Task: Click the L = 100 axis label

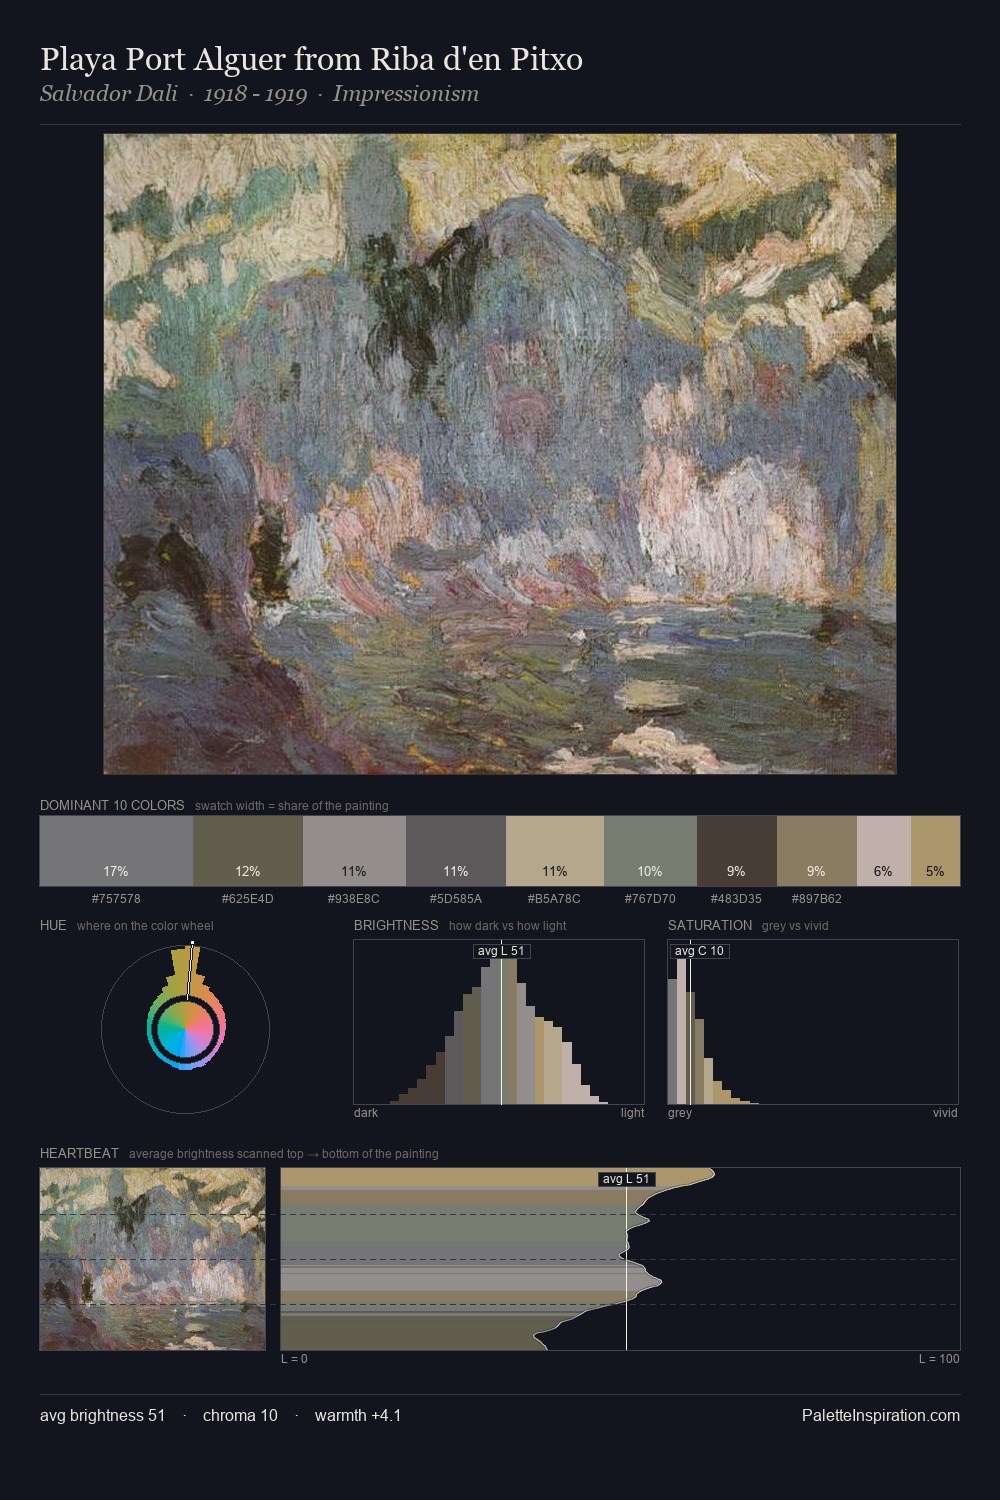Action: pos(939,1359)
